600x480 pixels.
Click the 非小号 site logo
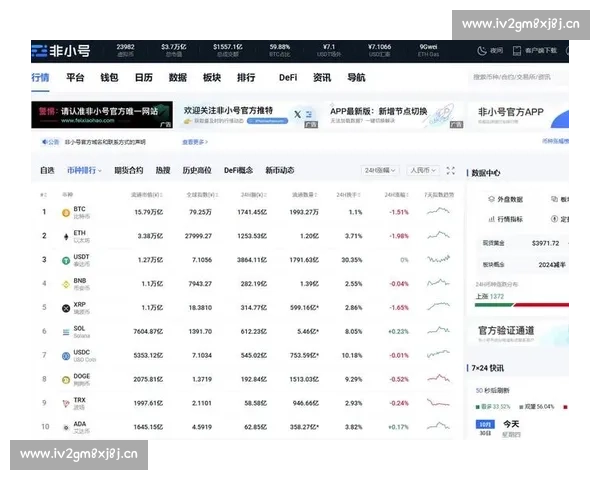pyautogui.click(x=61, y=51)
